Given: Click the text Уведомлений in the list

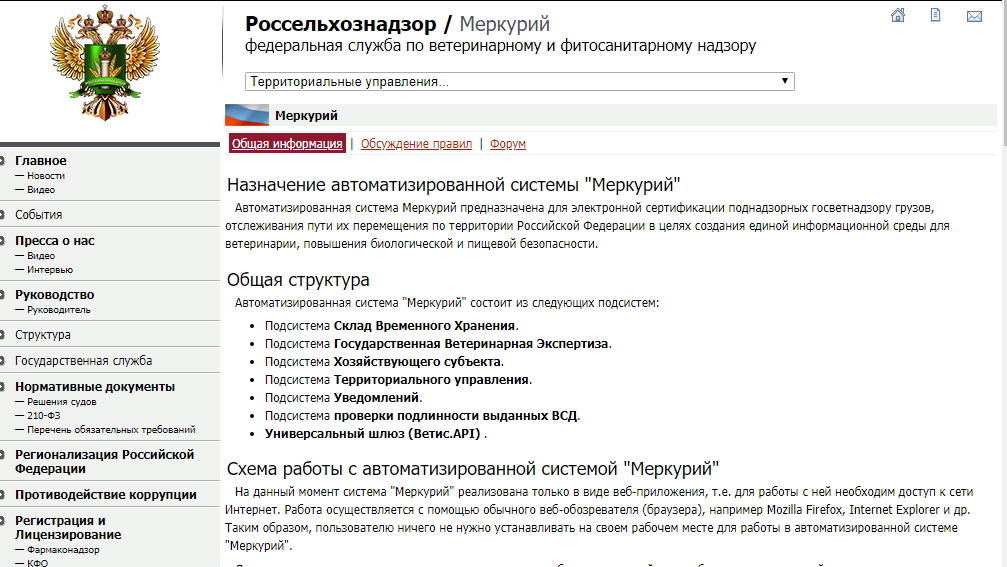Looking at the screenshot, I should coord(376,397).
